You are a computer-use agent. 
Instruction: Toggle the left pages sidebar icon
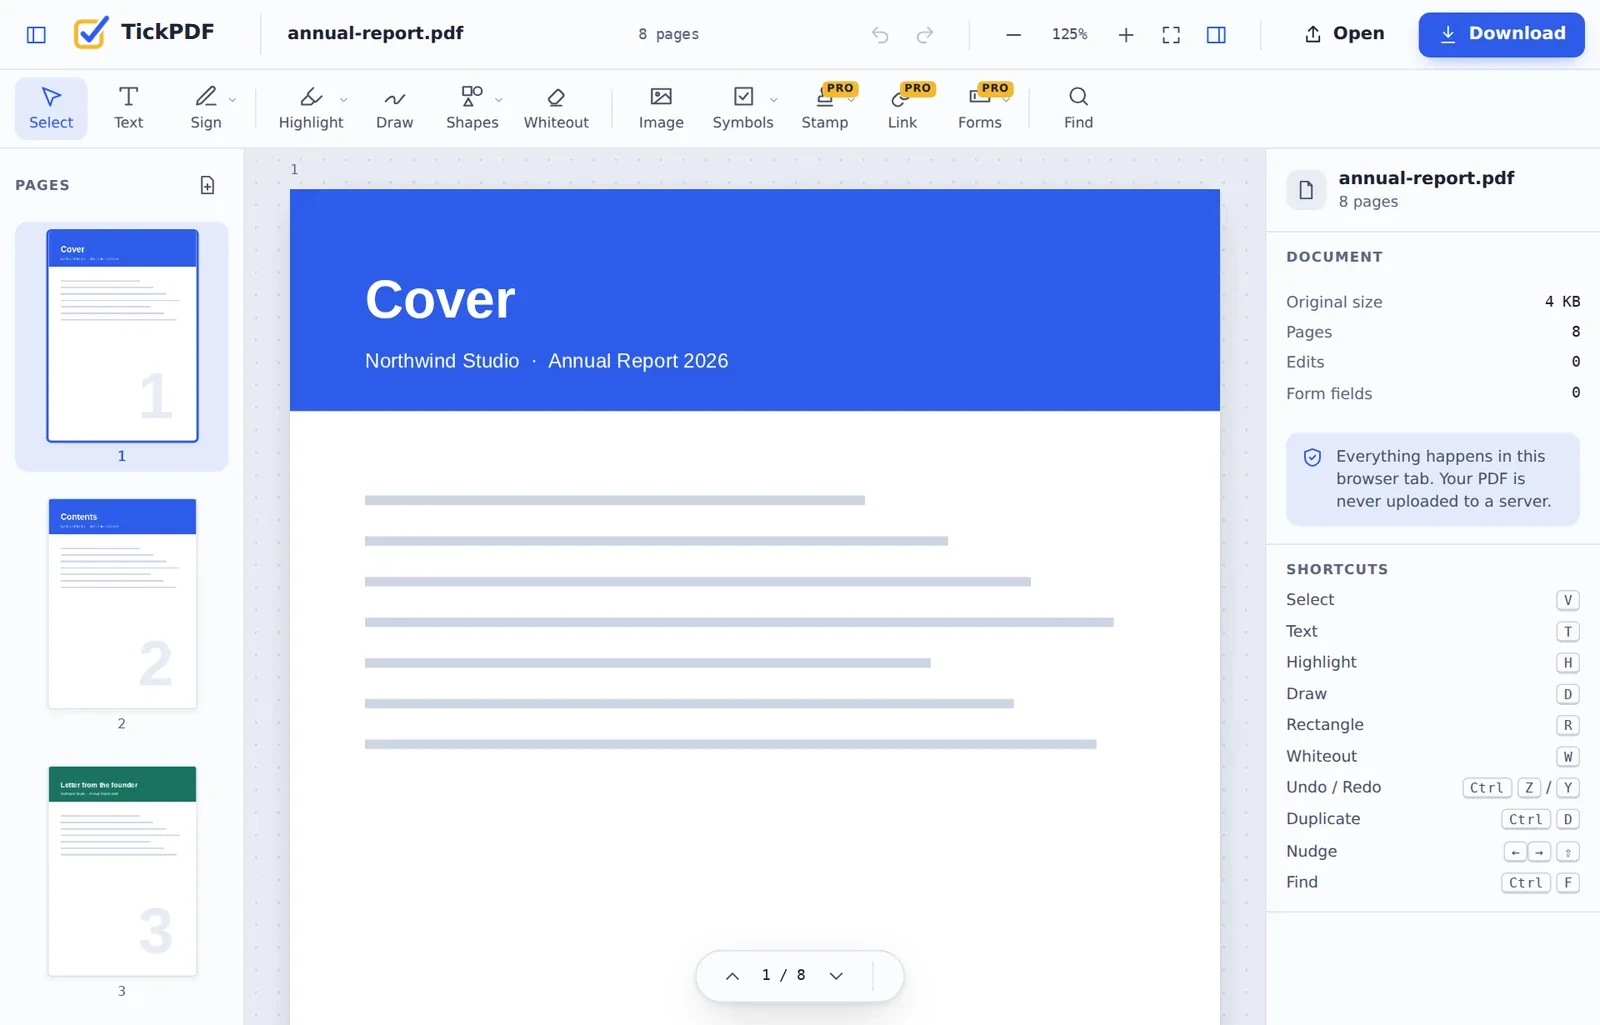[x=36, y=35]
